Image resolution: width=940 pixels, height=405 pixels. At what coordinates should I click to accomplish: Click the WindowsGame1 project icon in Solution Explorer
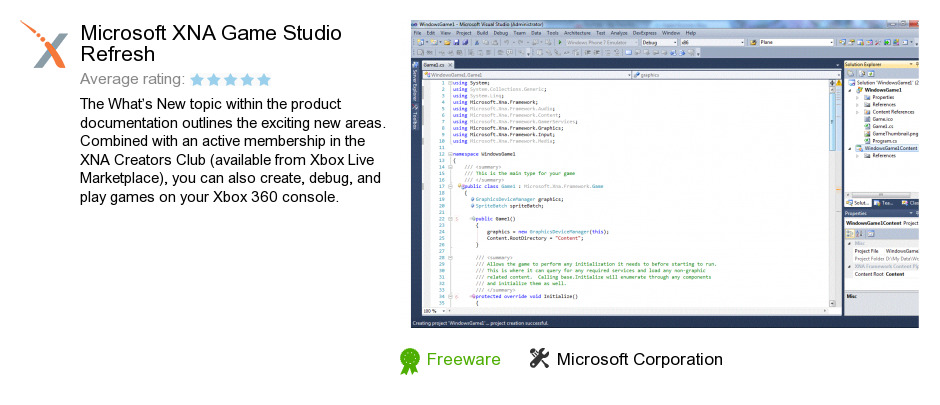click(860, 89)
